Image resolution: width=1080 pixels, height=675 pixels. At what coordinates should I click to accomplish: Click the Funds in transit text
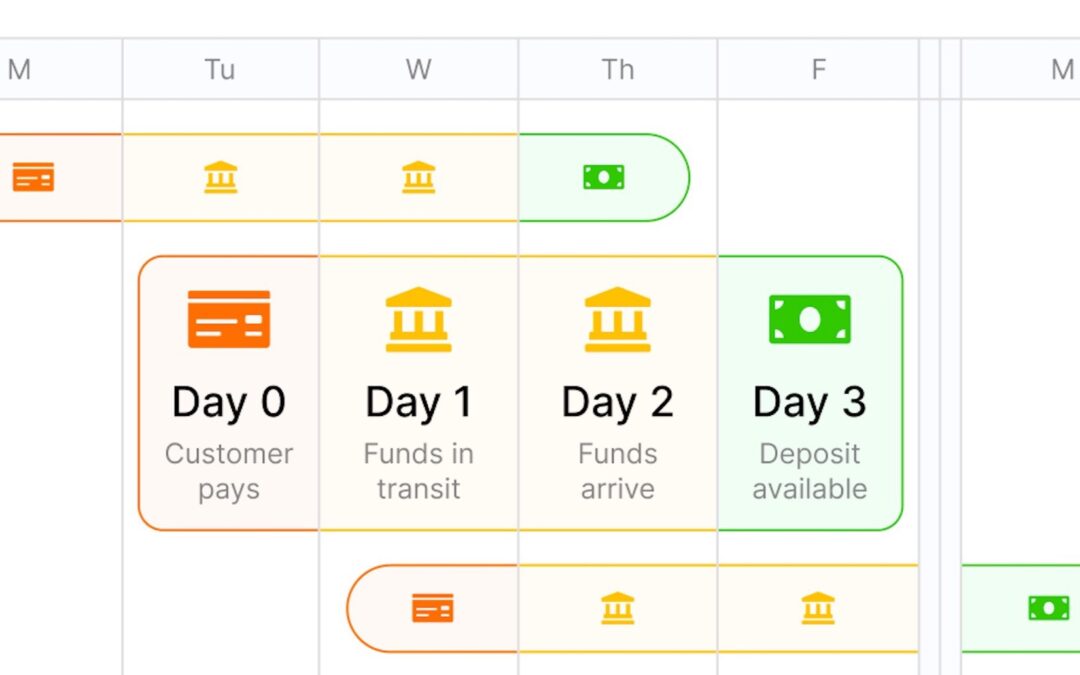[x=419, y=471]
